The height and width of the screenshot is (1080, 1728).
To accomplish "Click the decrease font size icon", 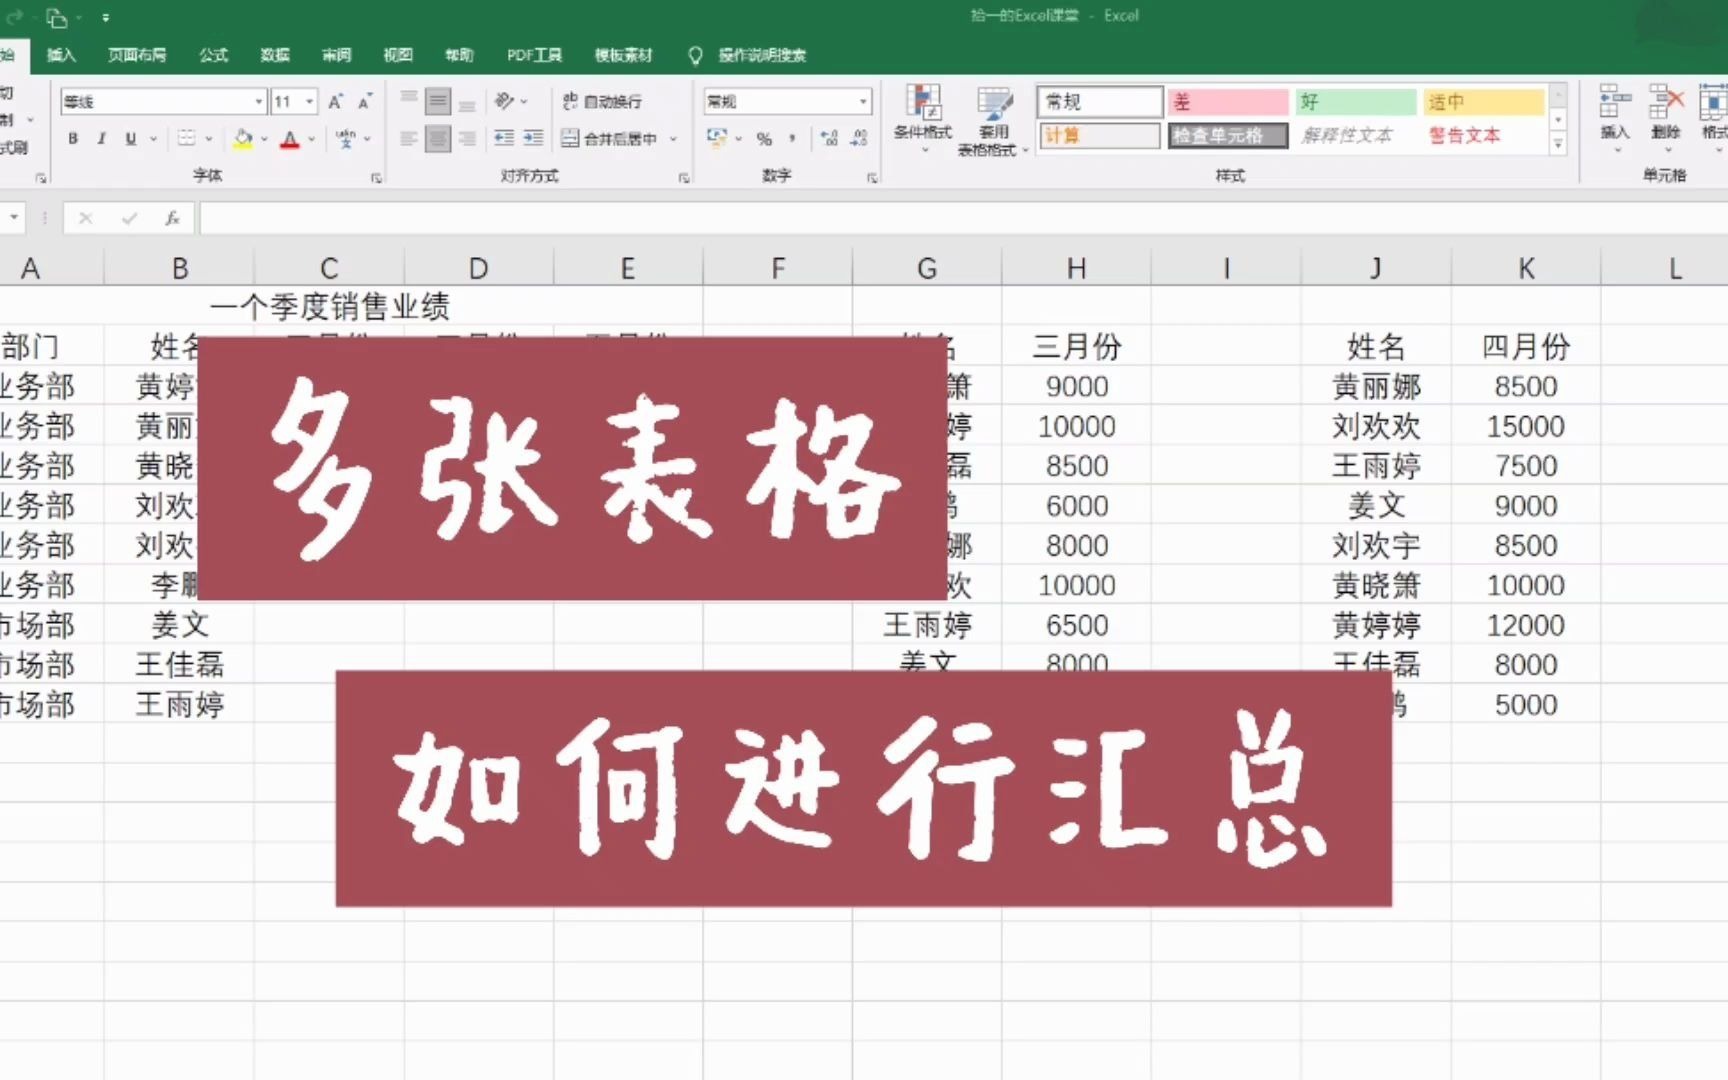I will [x=365, y=101].
